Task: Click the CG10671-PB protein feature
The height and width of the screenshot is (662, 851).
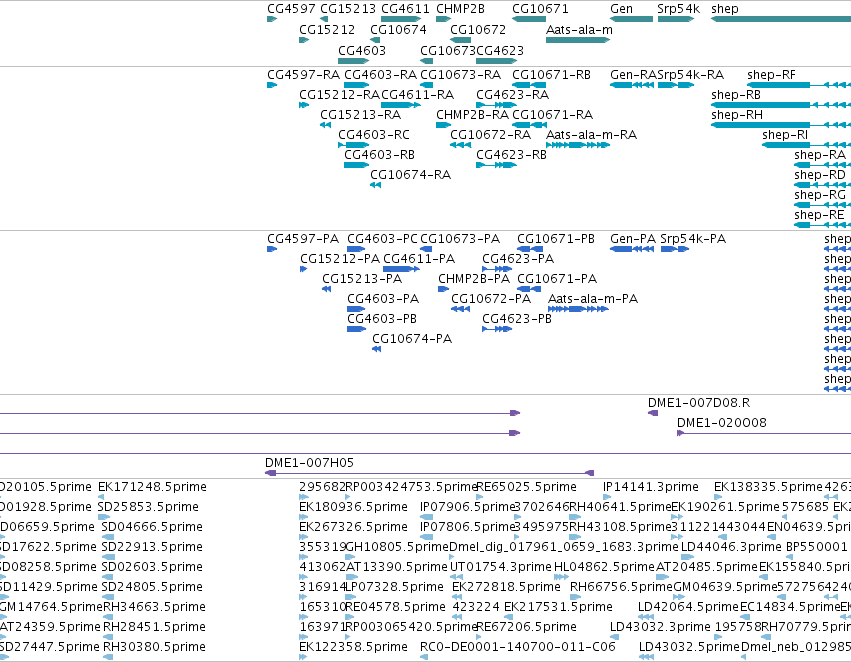Action: coord(530,249)
